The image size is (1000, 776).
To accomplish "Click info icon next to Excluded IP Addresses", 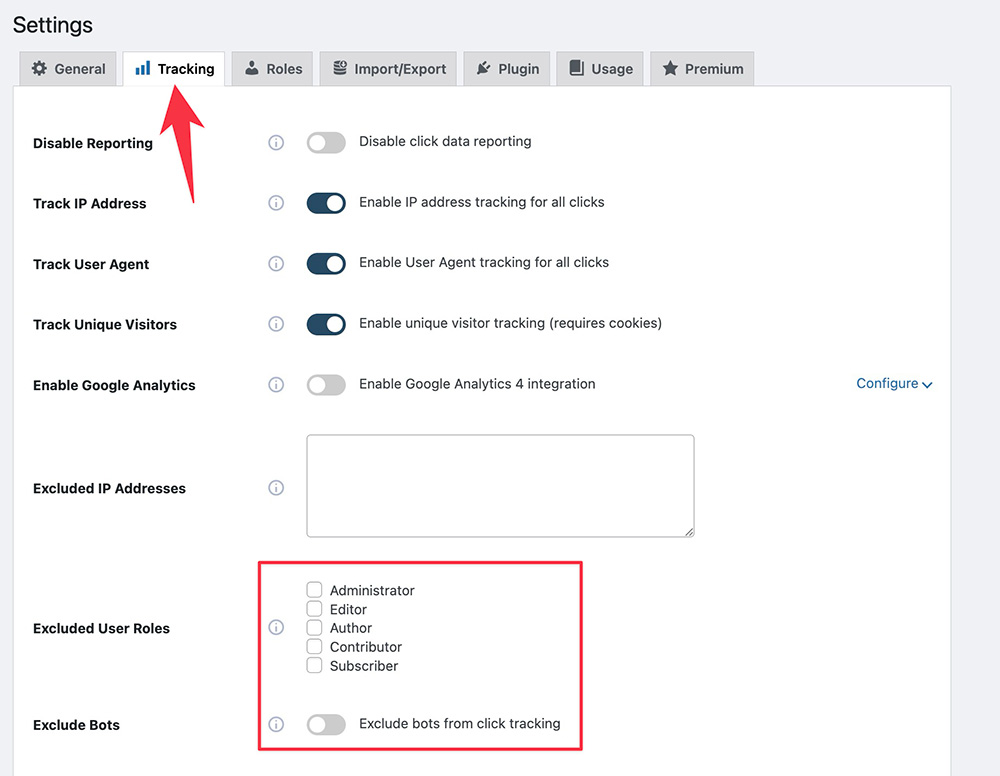I will [276, 488].
